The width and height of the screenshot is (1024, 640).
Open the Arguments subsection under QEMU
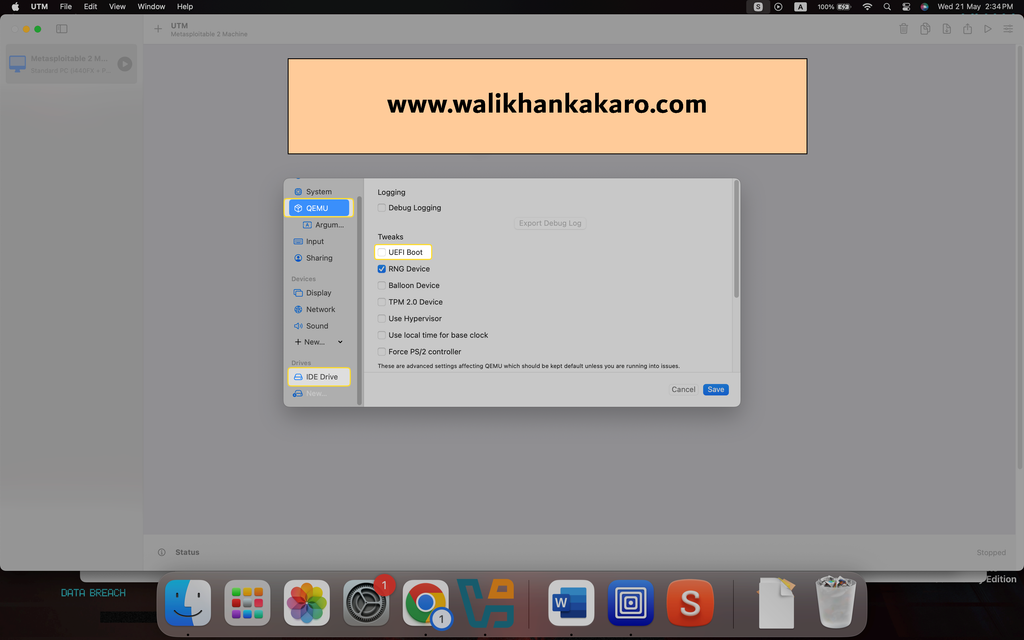pos(323,225)
